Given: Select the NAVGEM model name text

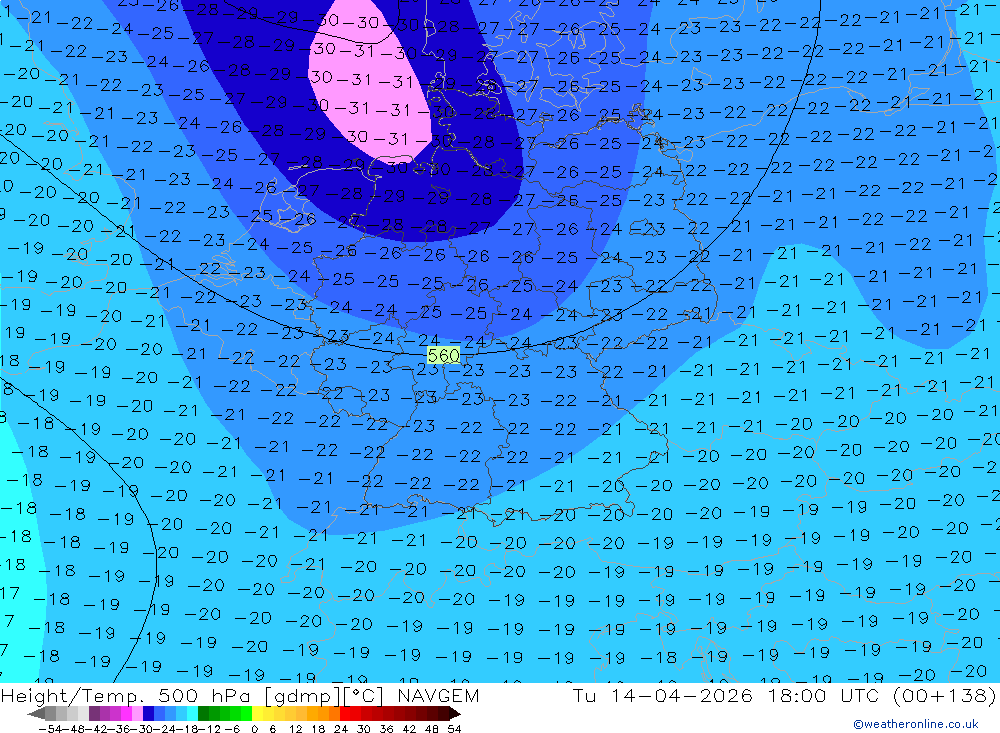Looking at the screenshot, I should pyautogui.click(x=438, y=695).
